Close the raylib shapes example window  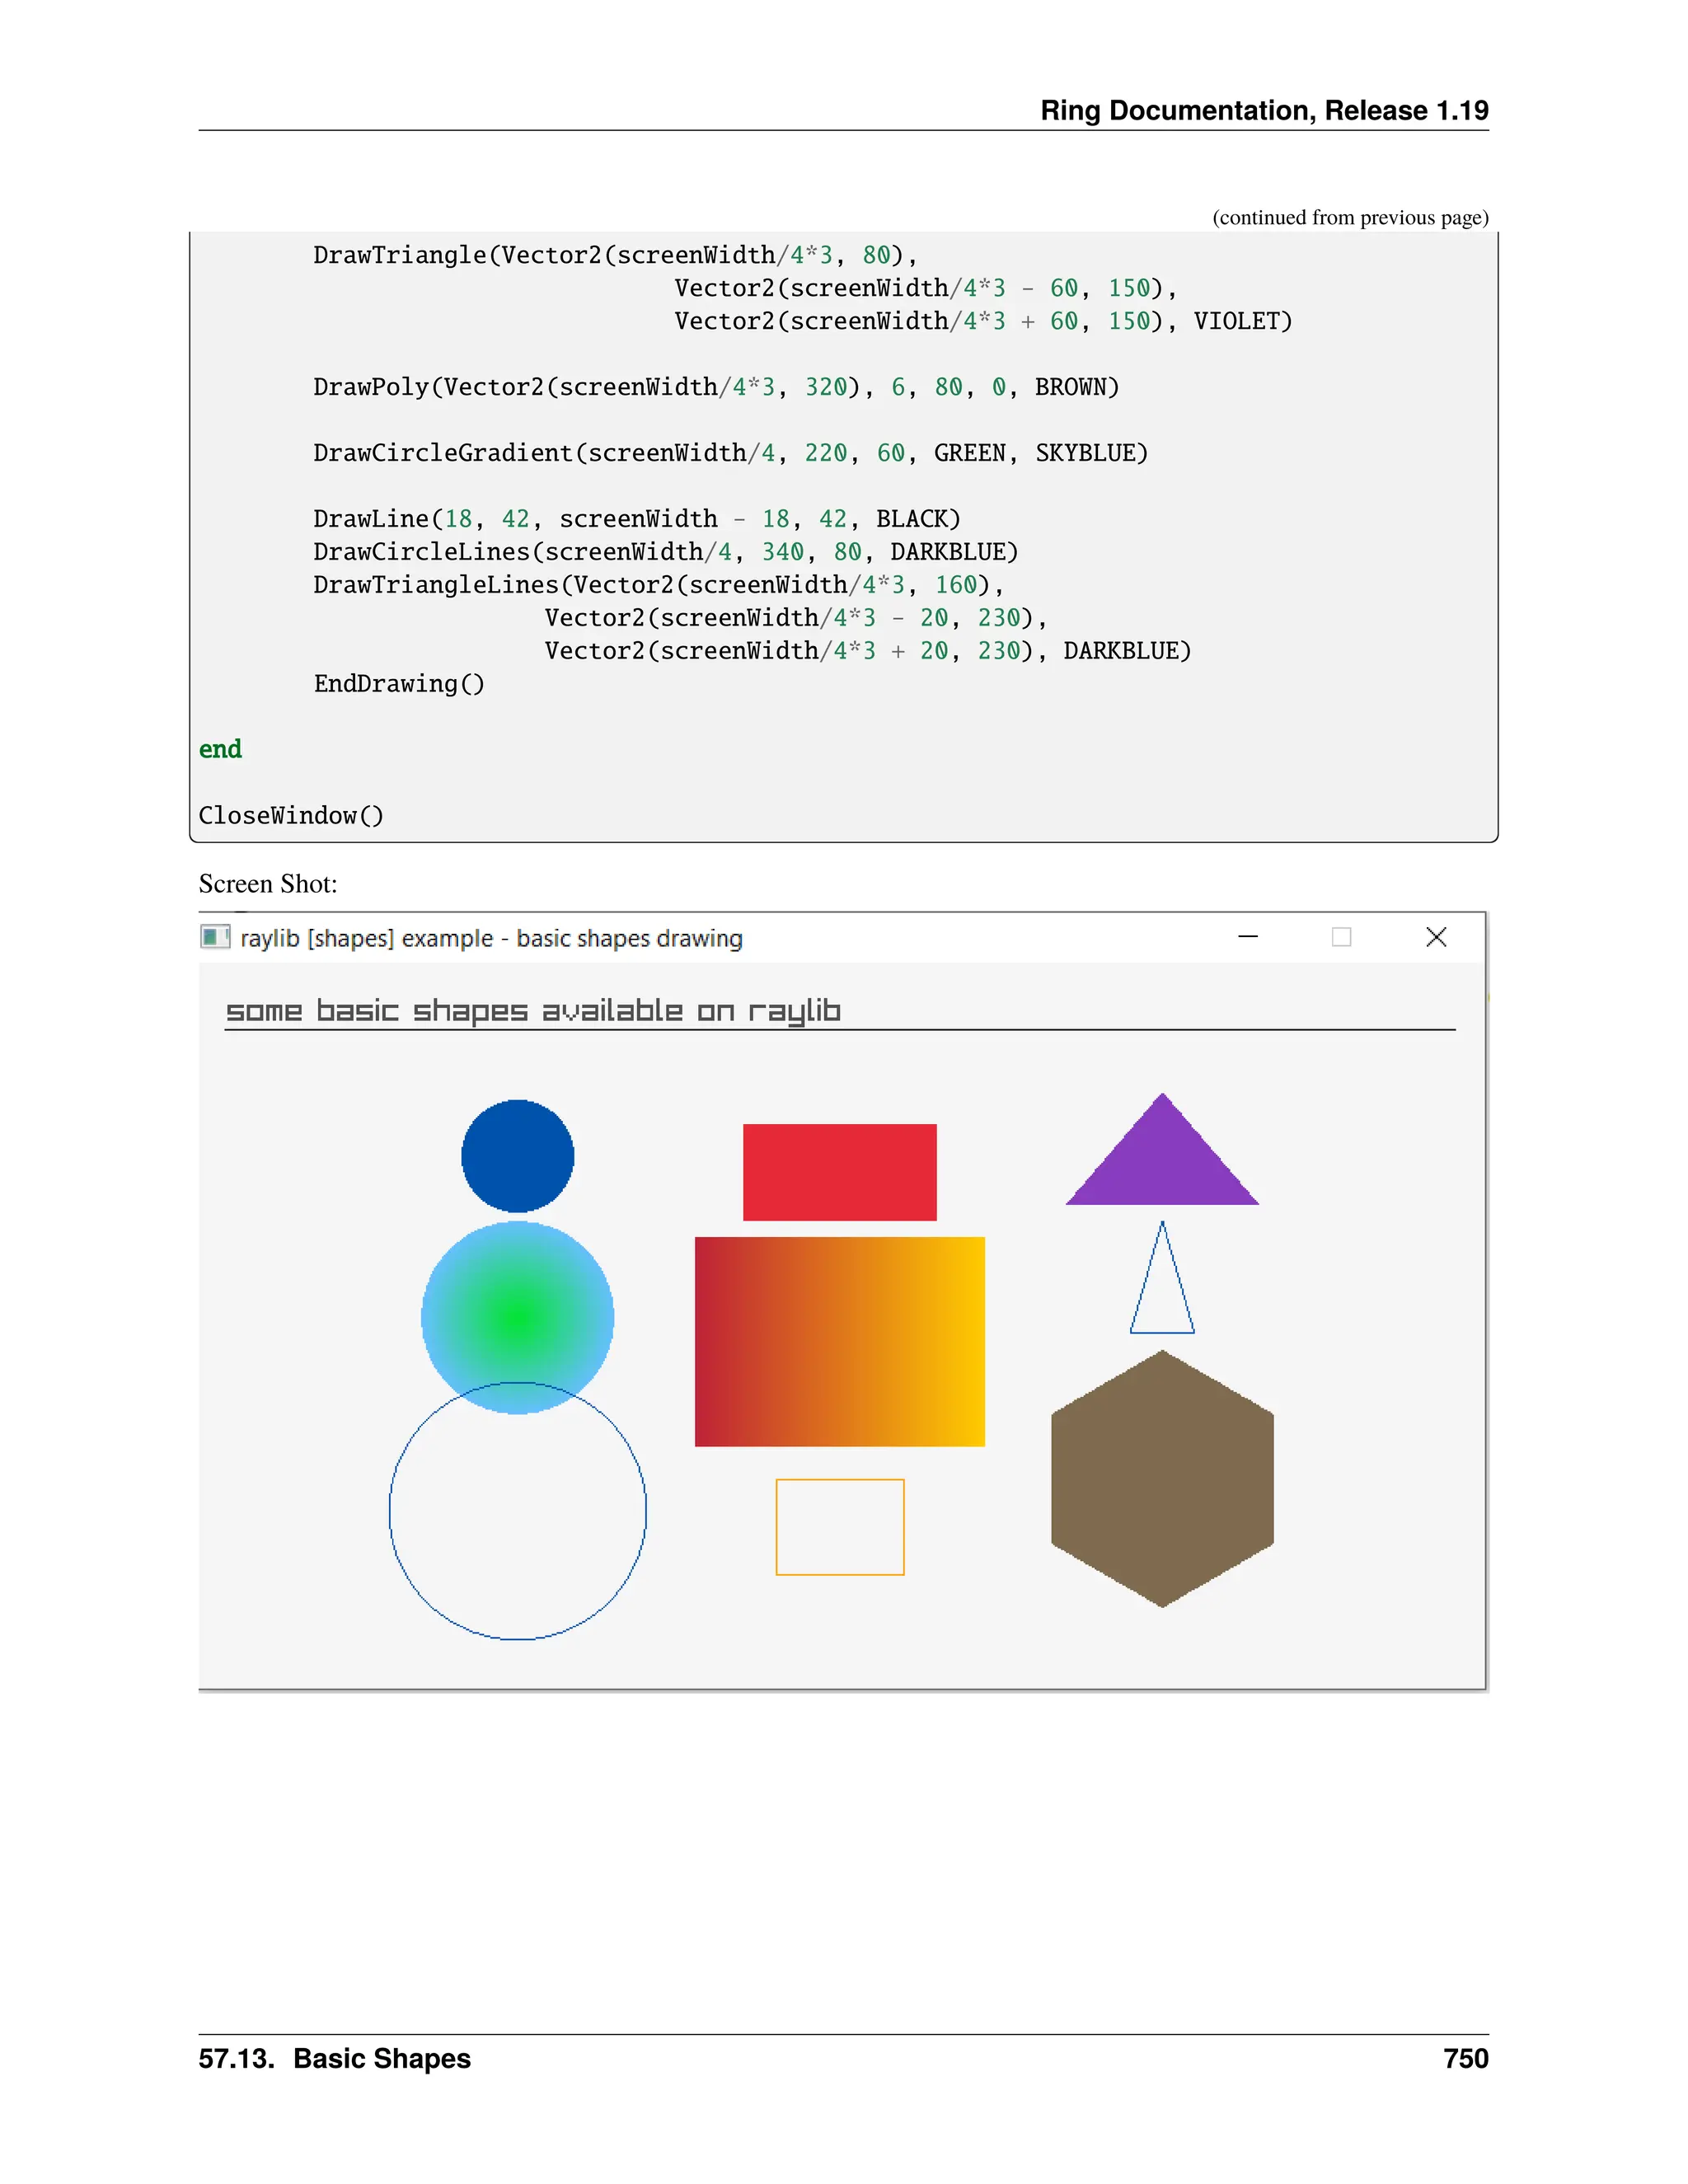1436,937
